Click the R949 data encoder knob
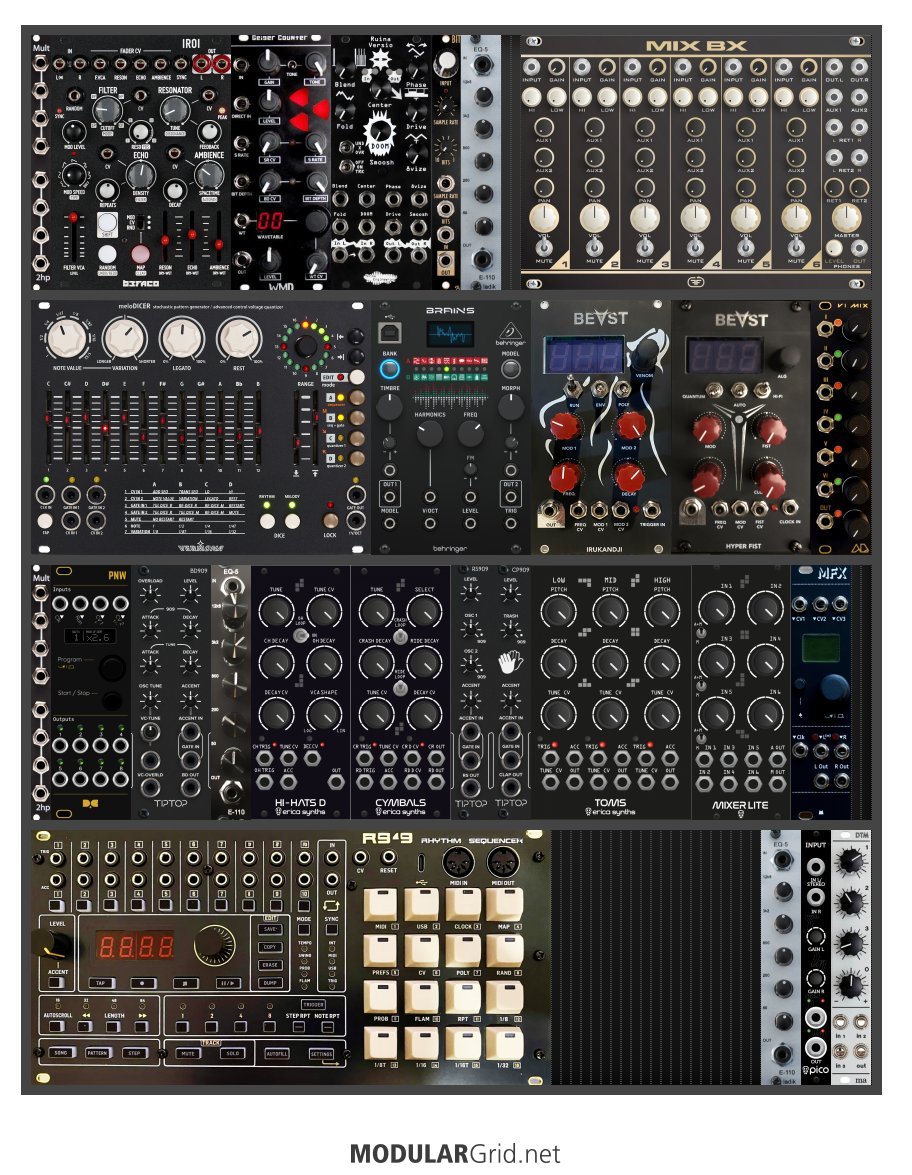The width and height of the screenshot is (912, 1175). 215,946
